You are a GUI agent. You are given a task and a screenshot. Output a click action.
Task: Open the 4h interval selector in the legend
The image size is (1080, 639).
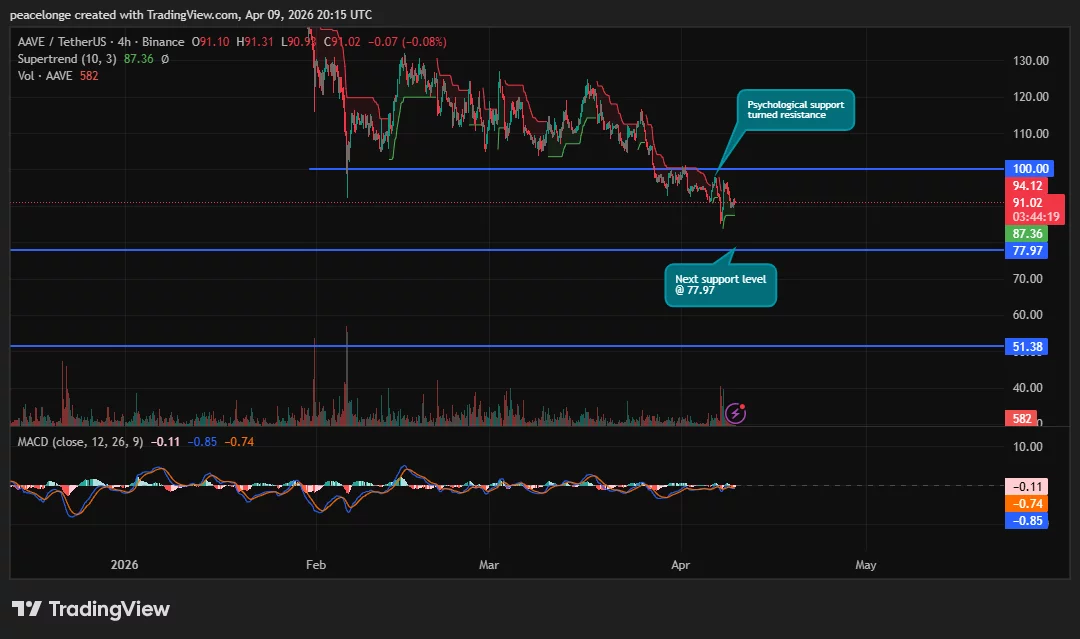pyautogui.click(x=124, y=42)
